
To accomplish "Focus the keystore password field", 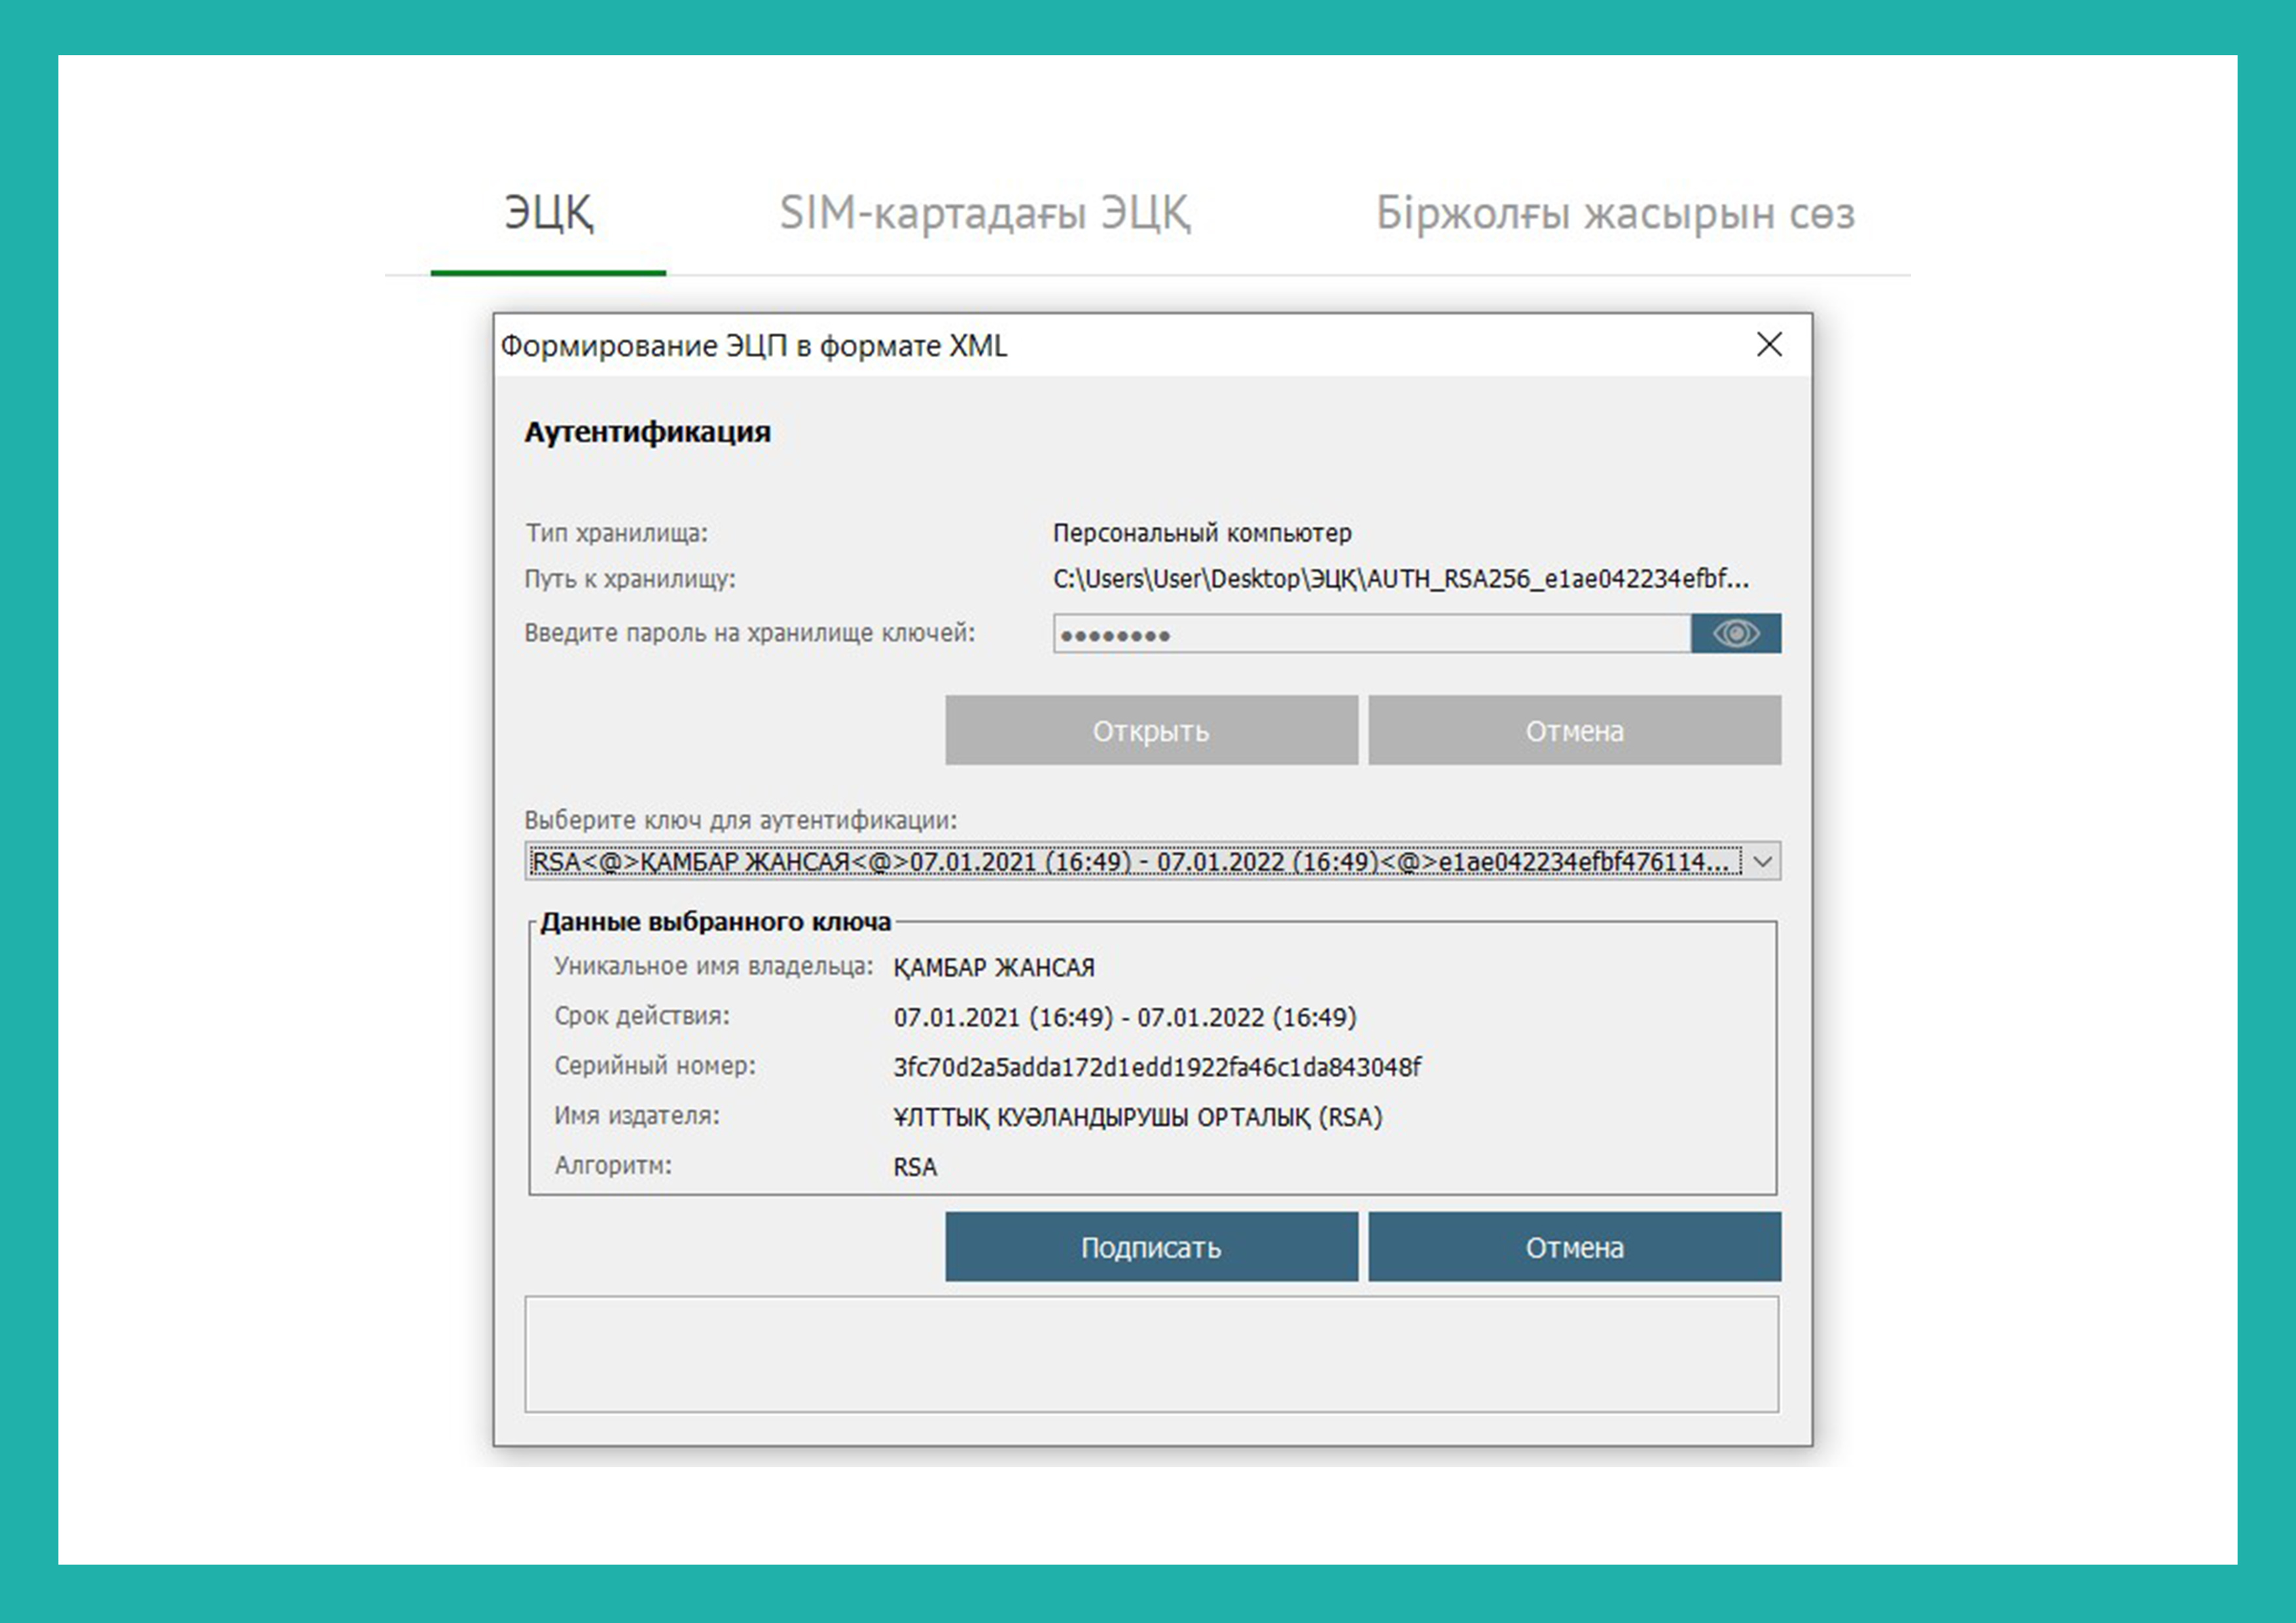I will click(1371, 633).
